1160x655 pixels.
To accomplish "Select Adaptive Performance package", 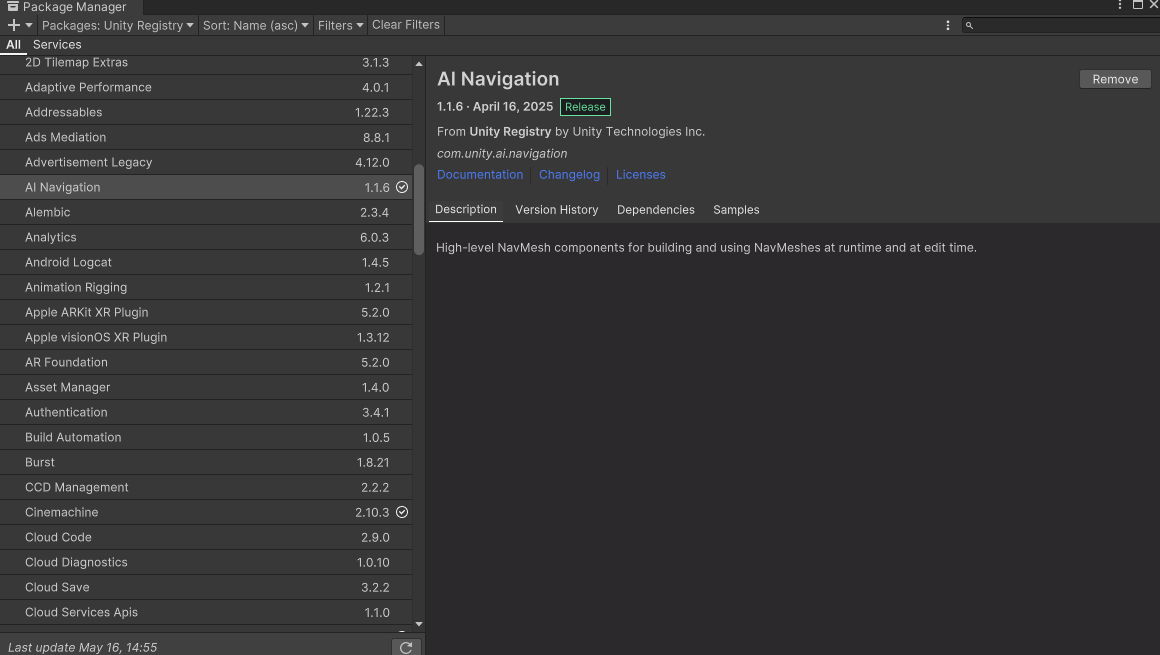I will [x=206, y=87].
